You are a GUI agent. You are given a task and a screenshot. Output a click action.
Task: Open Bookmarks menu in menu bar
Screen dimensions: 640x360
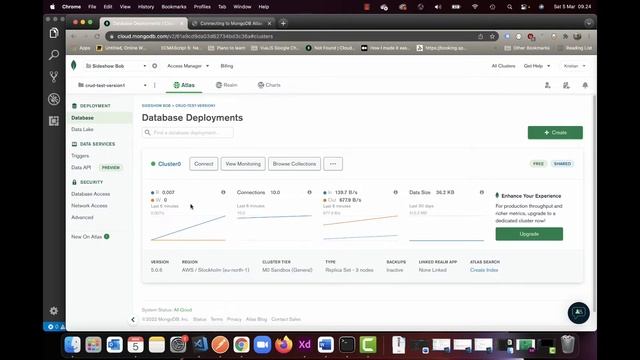174,7
